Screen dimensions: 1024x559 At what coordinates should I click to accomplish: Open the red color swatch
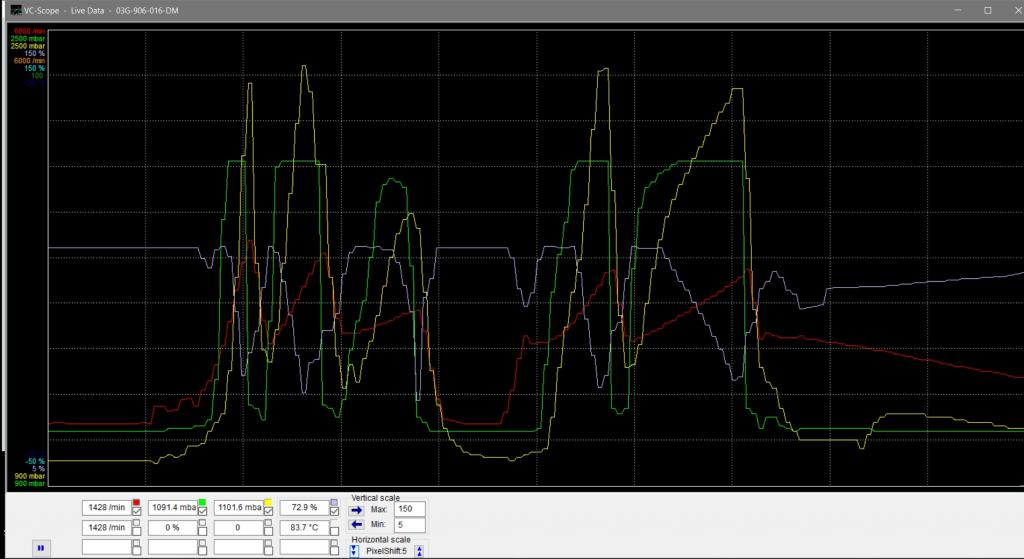coord(136,502)
